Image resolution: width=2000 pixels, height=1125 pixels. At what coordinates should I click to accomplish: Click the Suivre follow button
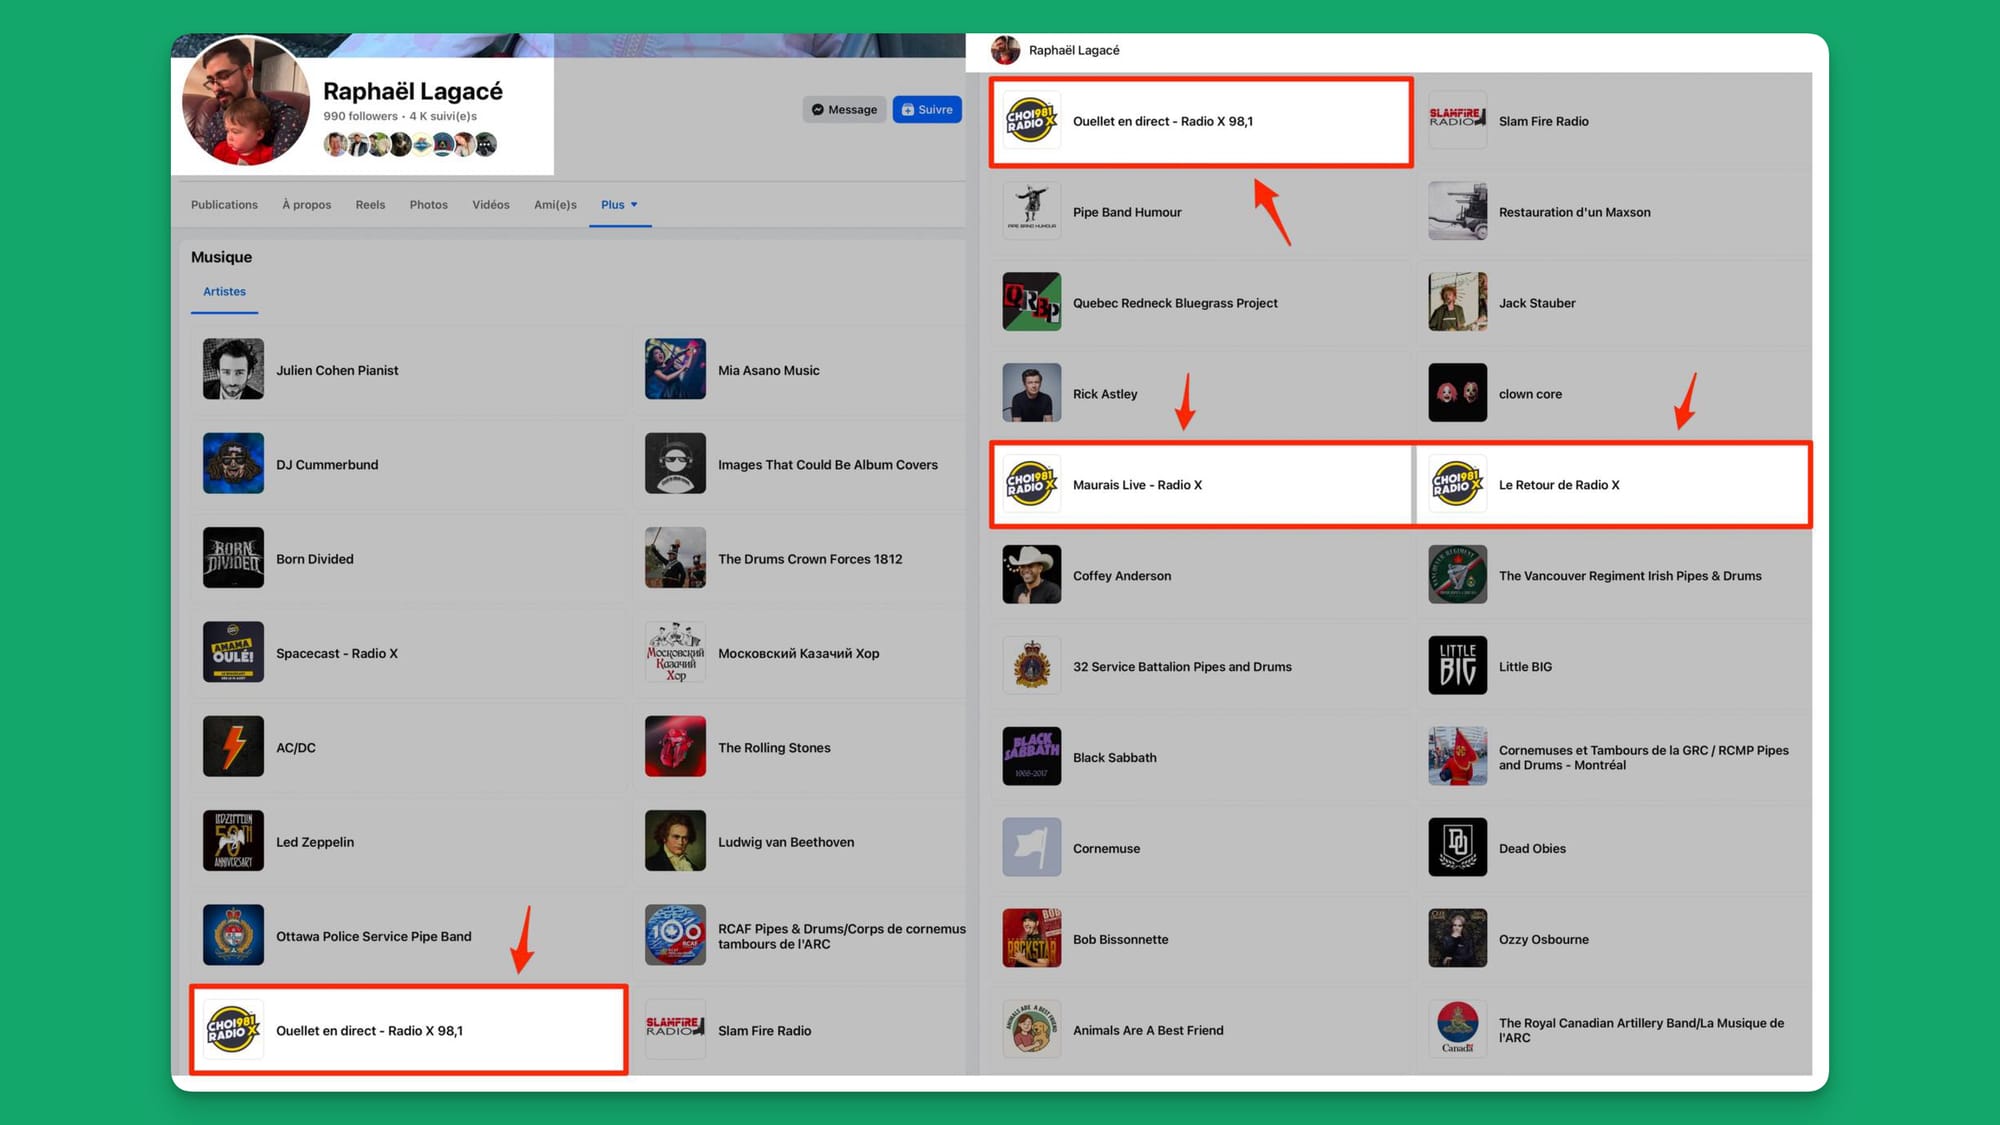927,109
